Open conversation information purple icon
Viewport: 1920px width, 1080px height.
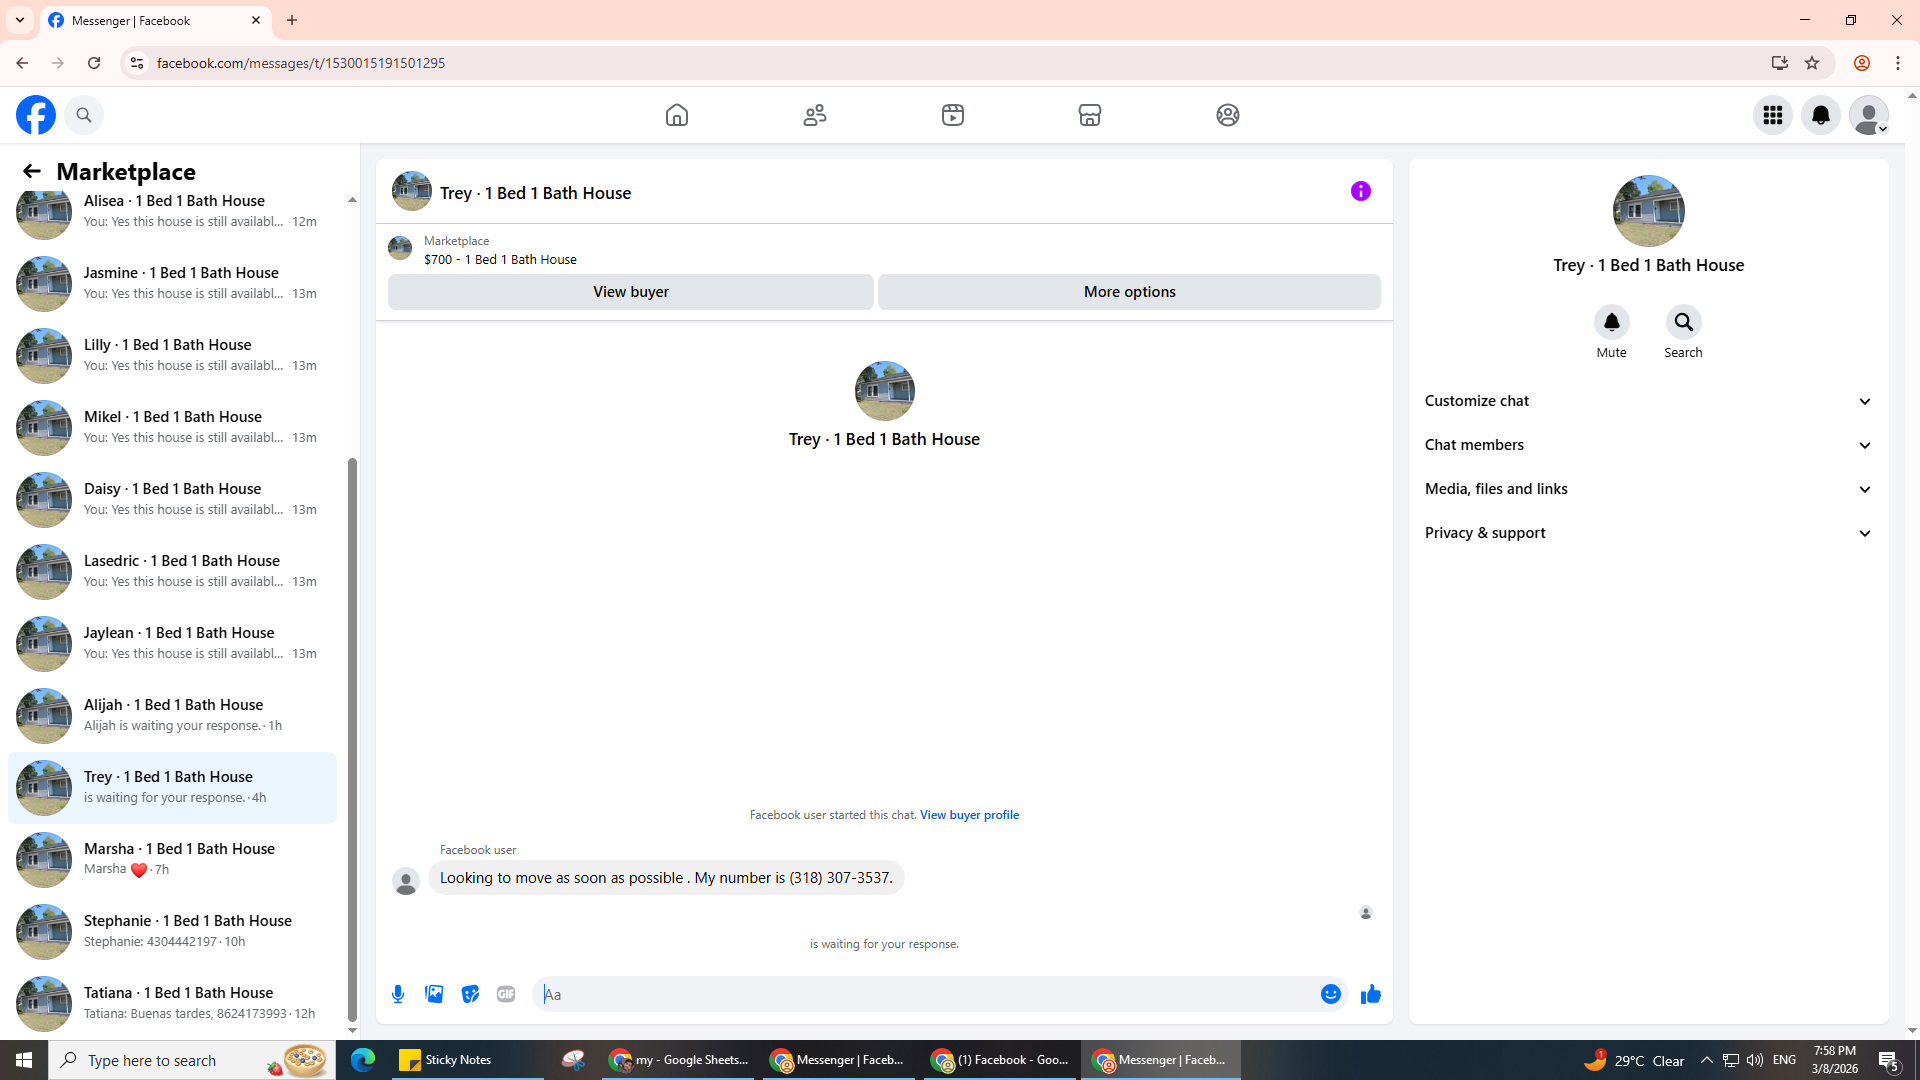(x=1360, y=191)
